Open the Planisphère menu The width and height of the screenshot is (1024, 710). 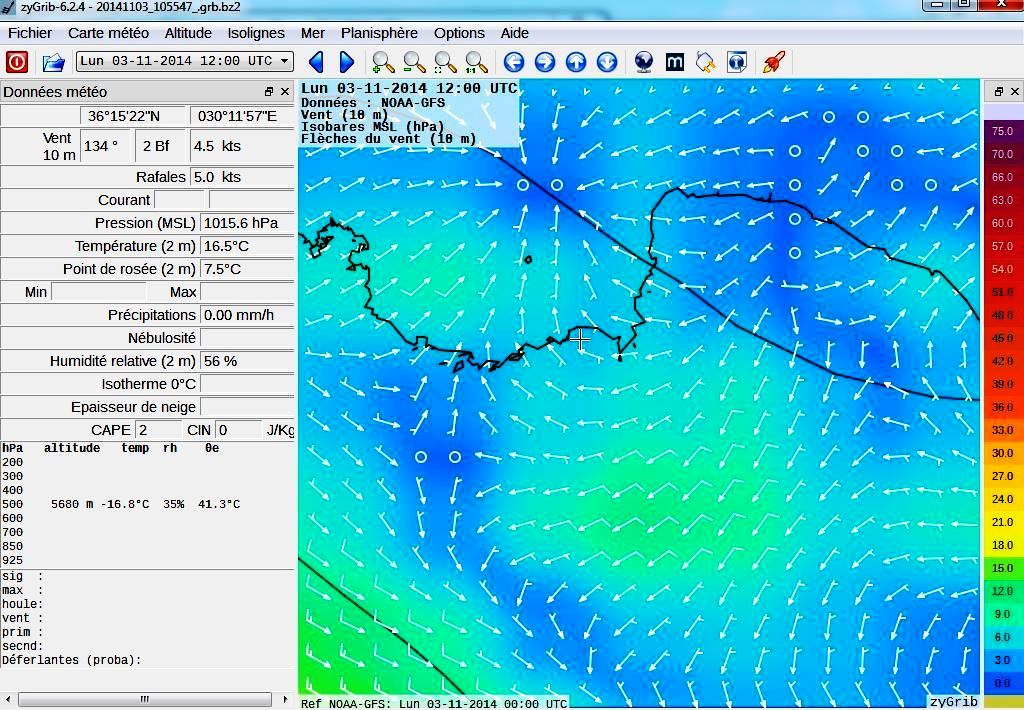tap(379, 33)
